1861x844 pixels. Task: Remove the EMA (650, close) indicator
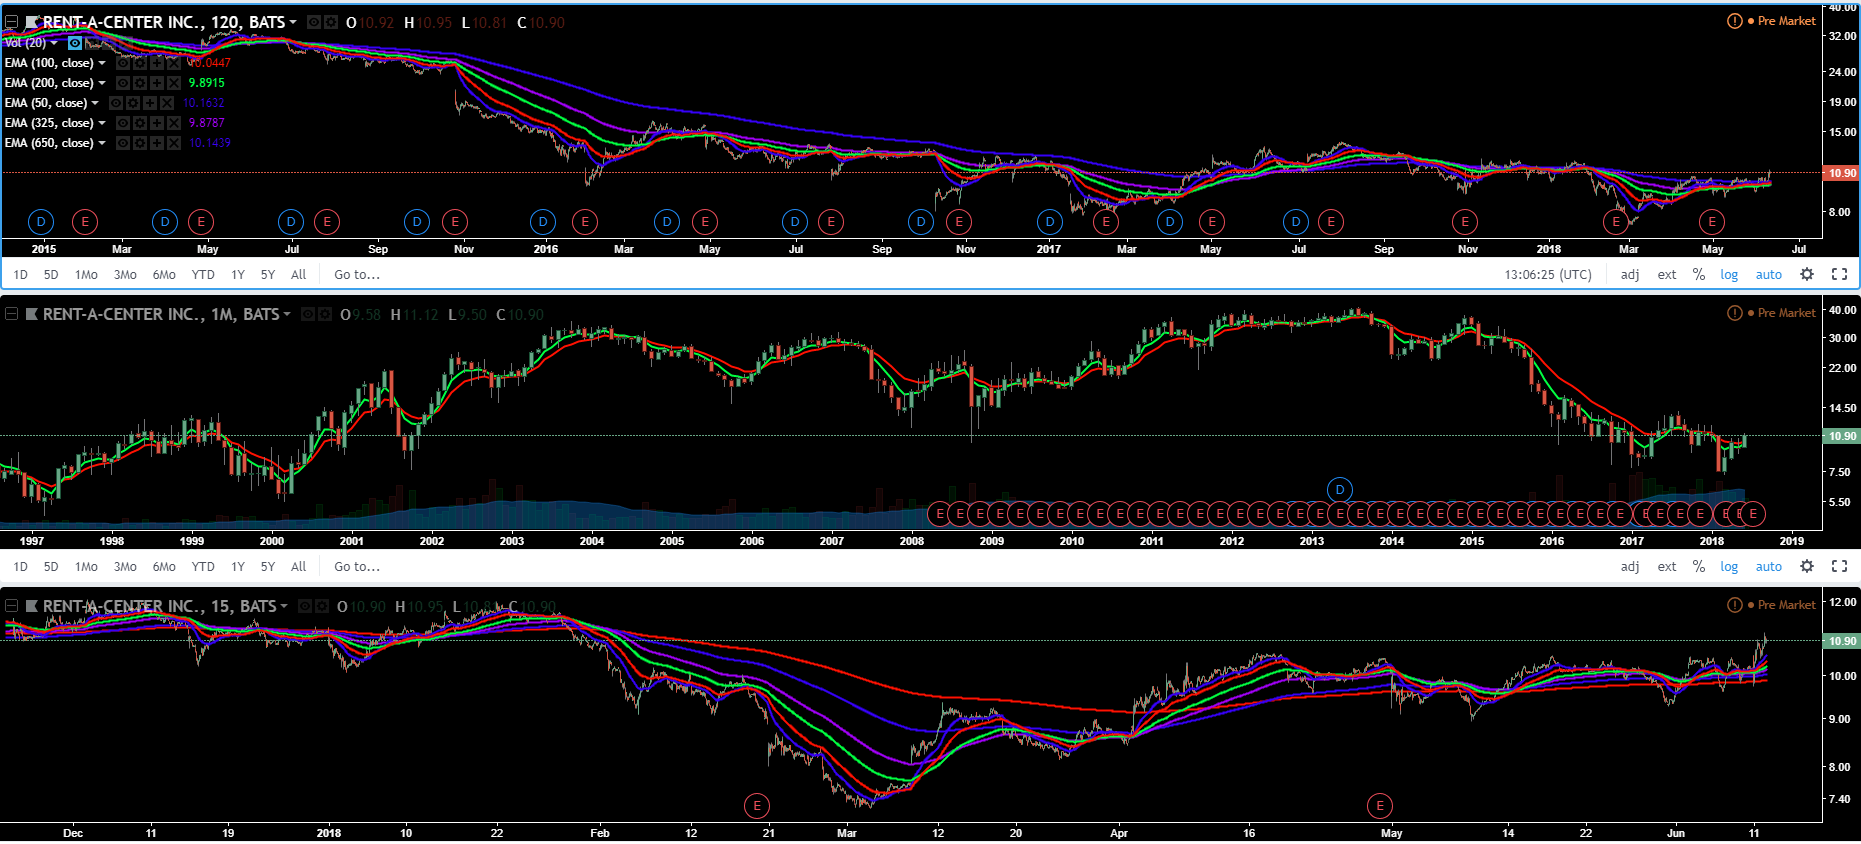pos(174,143)
